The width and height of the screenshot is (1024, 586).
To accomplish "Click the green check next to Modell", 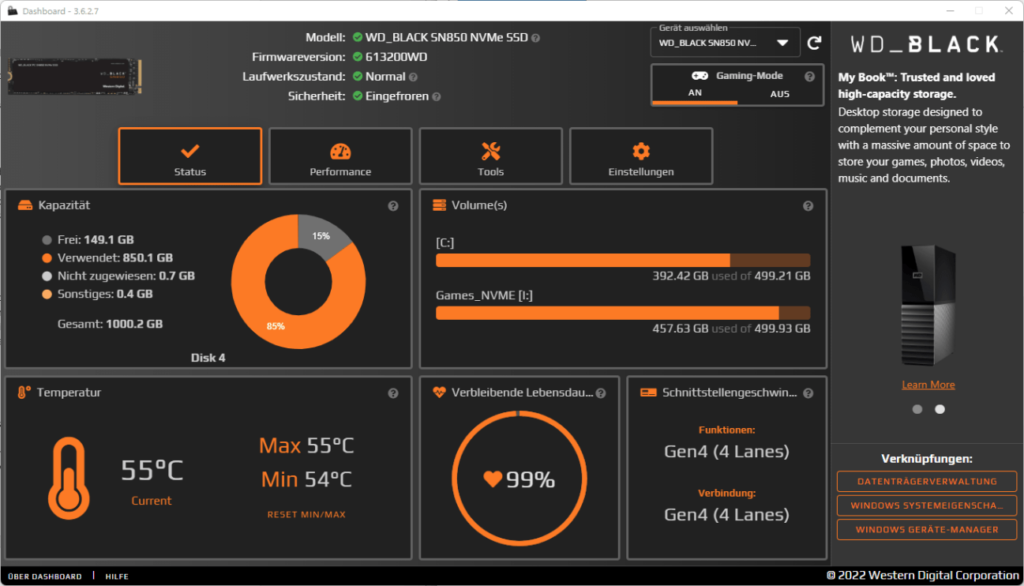I will 357,38.
